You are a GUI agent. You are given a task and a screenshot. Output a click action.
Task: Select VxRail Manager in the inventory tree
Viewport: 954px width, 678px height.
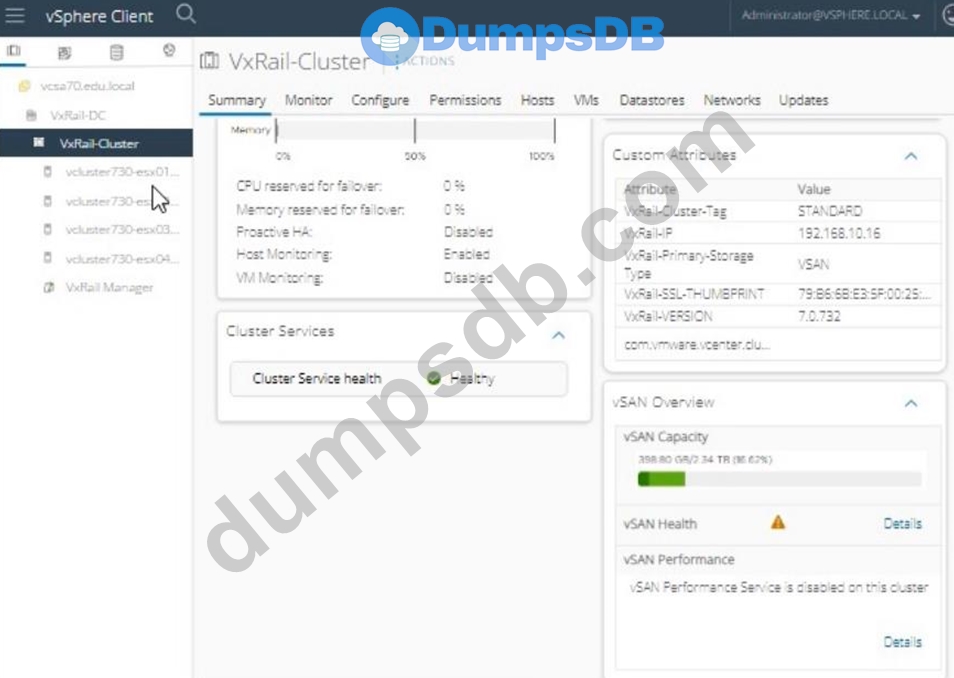(x=109, y=287)
